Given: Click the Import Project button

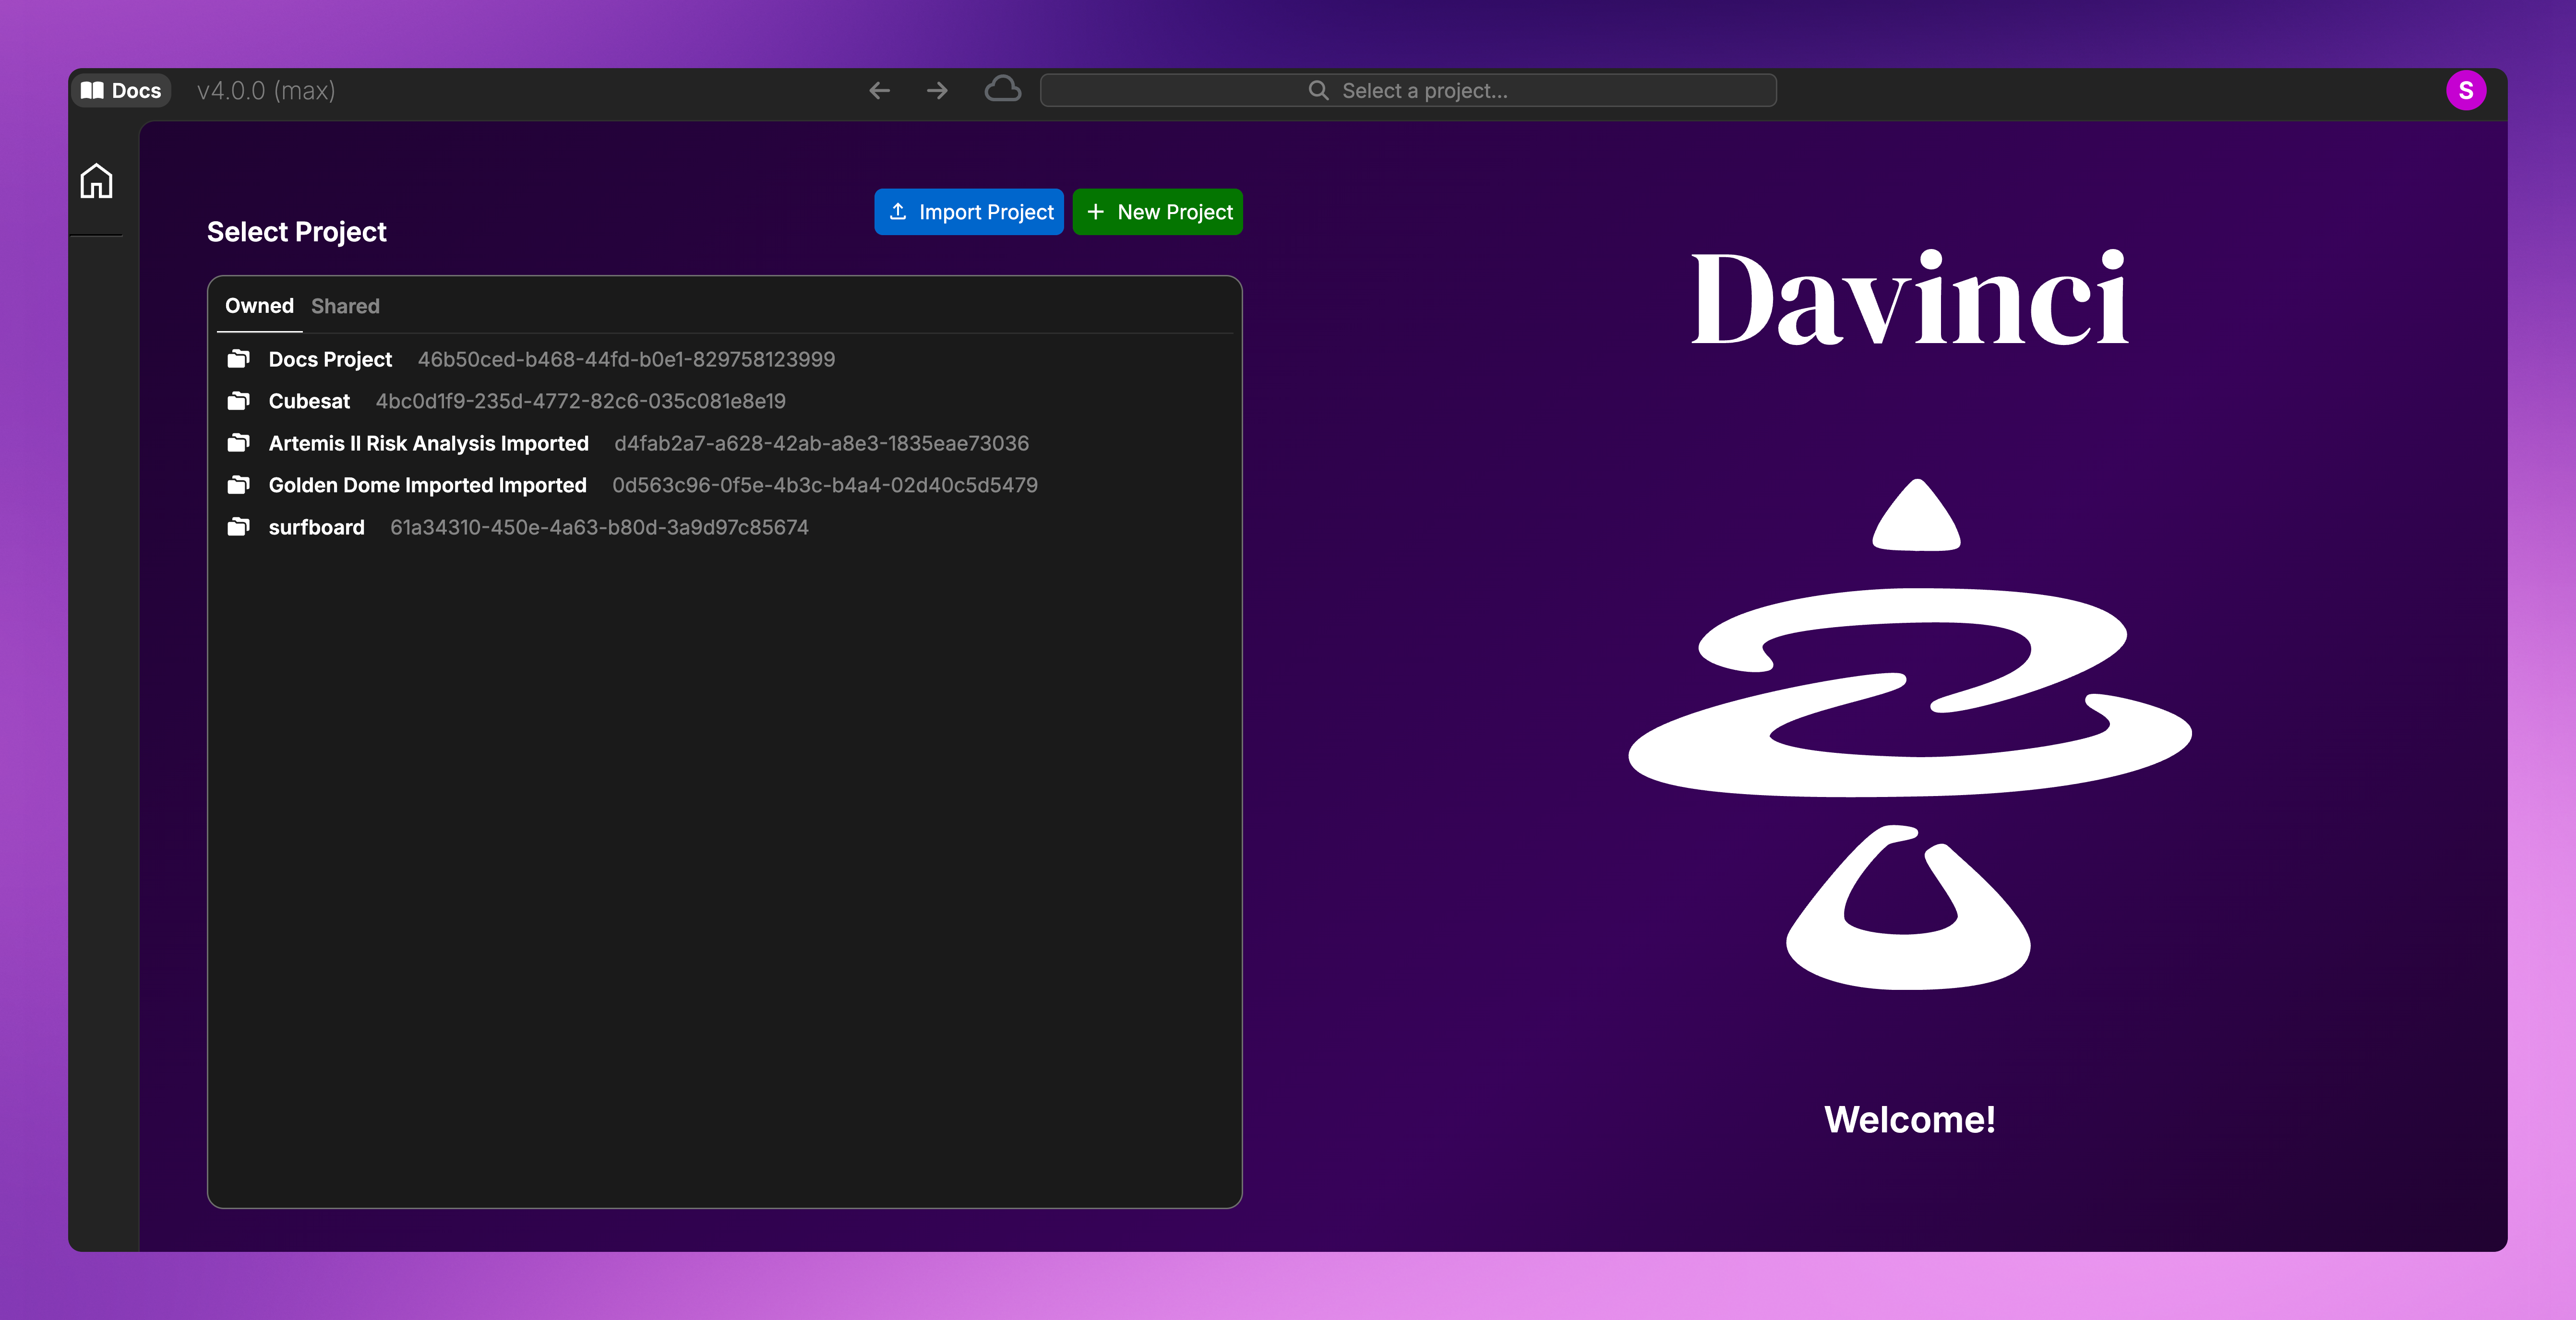Looking at the screenshot, I should [x=968, y=212].
